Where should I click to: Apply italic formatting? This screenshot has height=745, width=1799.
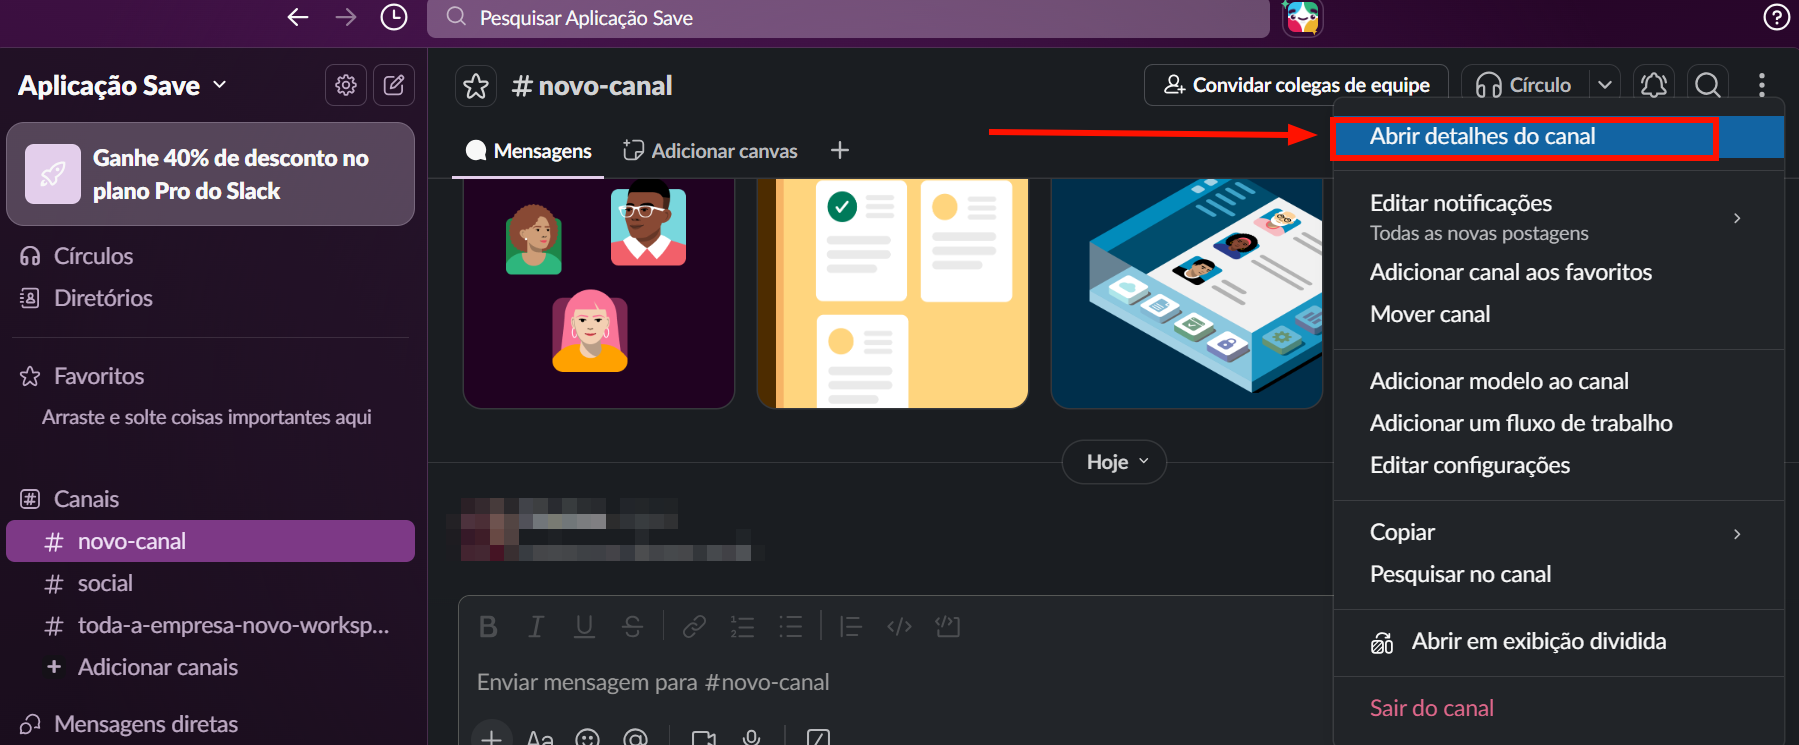click(x=536, y=627)
